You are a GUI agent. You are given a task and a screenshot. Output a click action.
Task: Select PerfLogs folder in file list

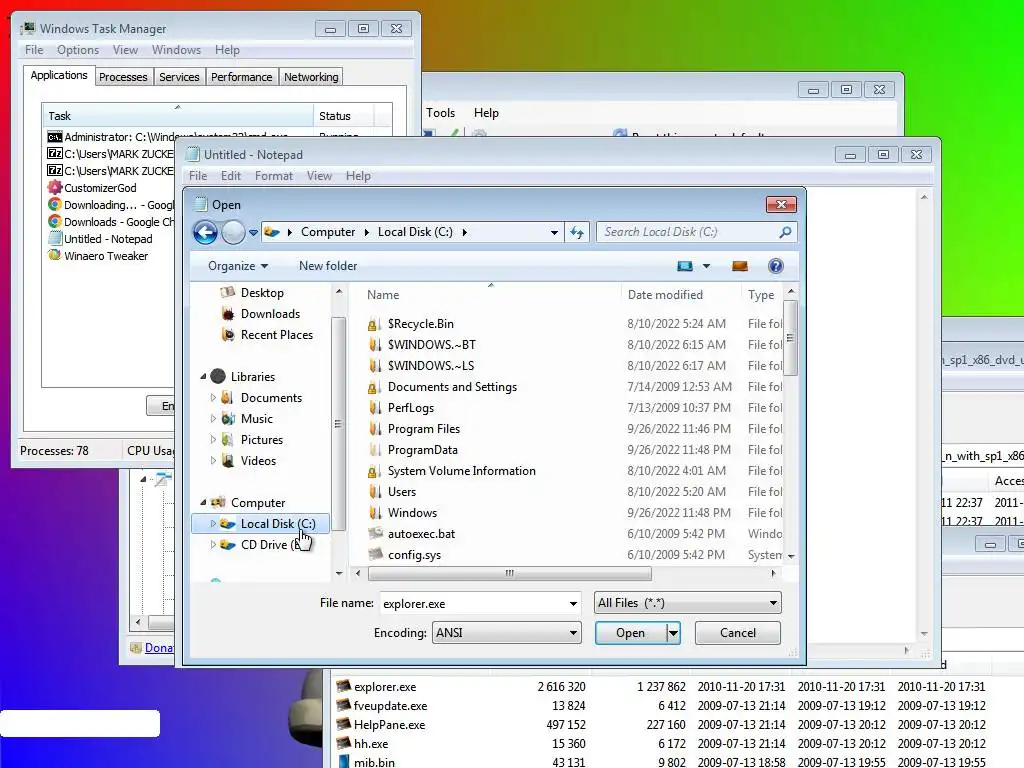(x=411, y=408)
